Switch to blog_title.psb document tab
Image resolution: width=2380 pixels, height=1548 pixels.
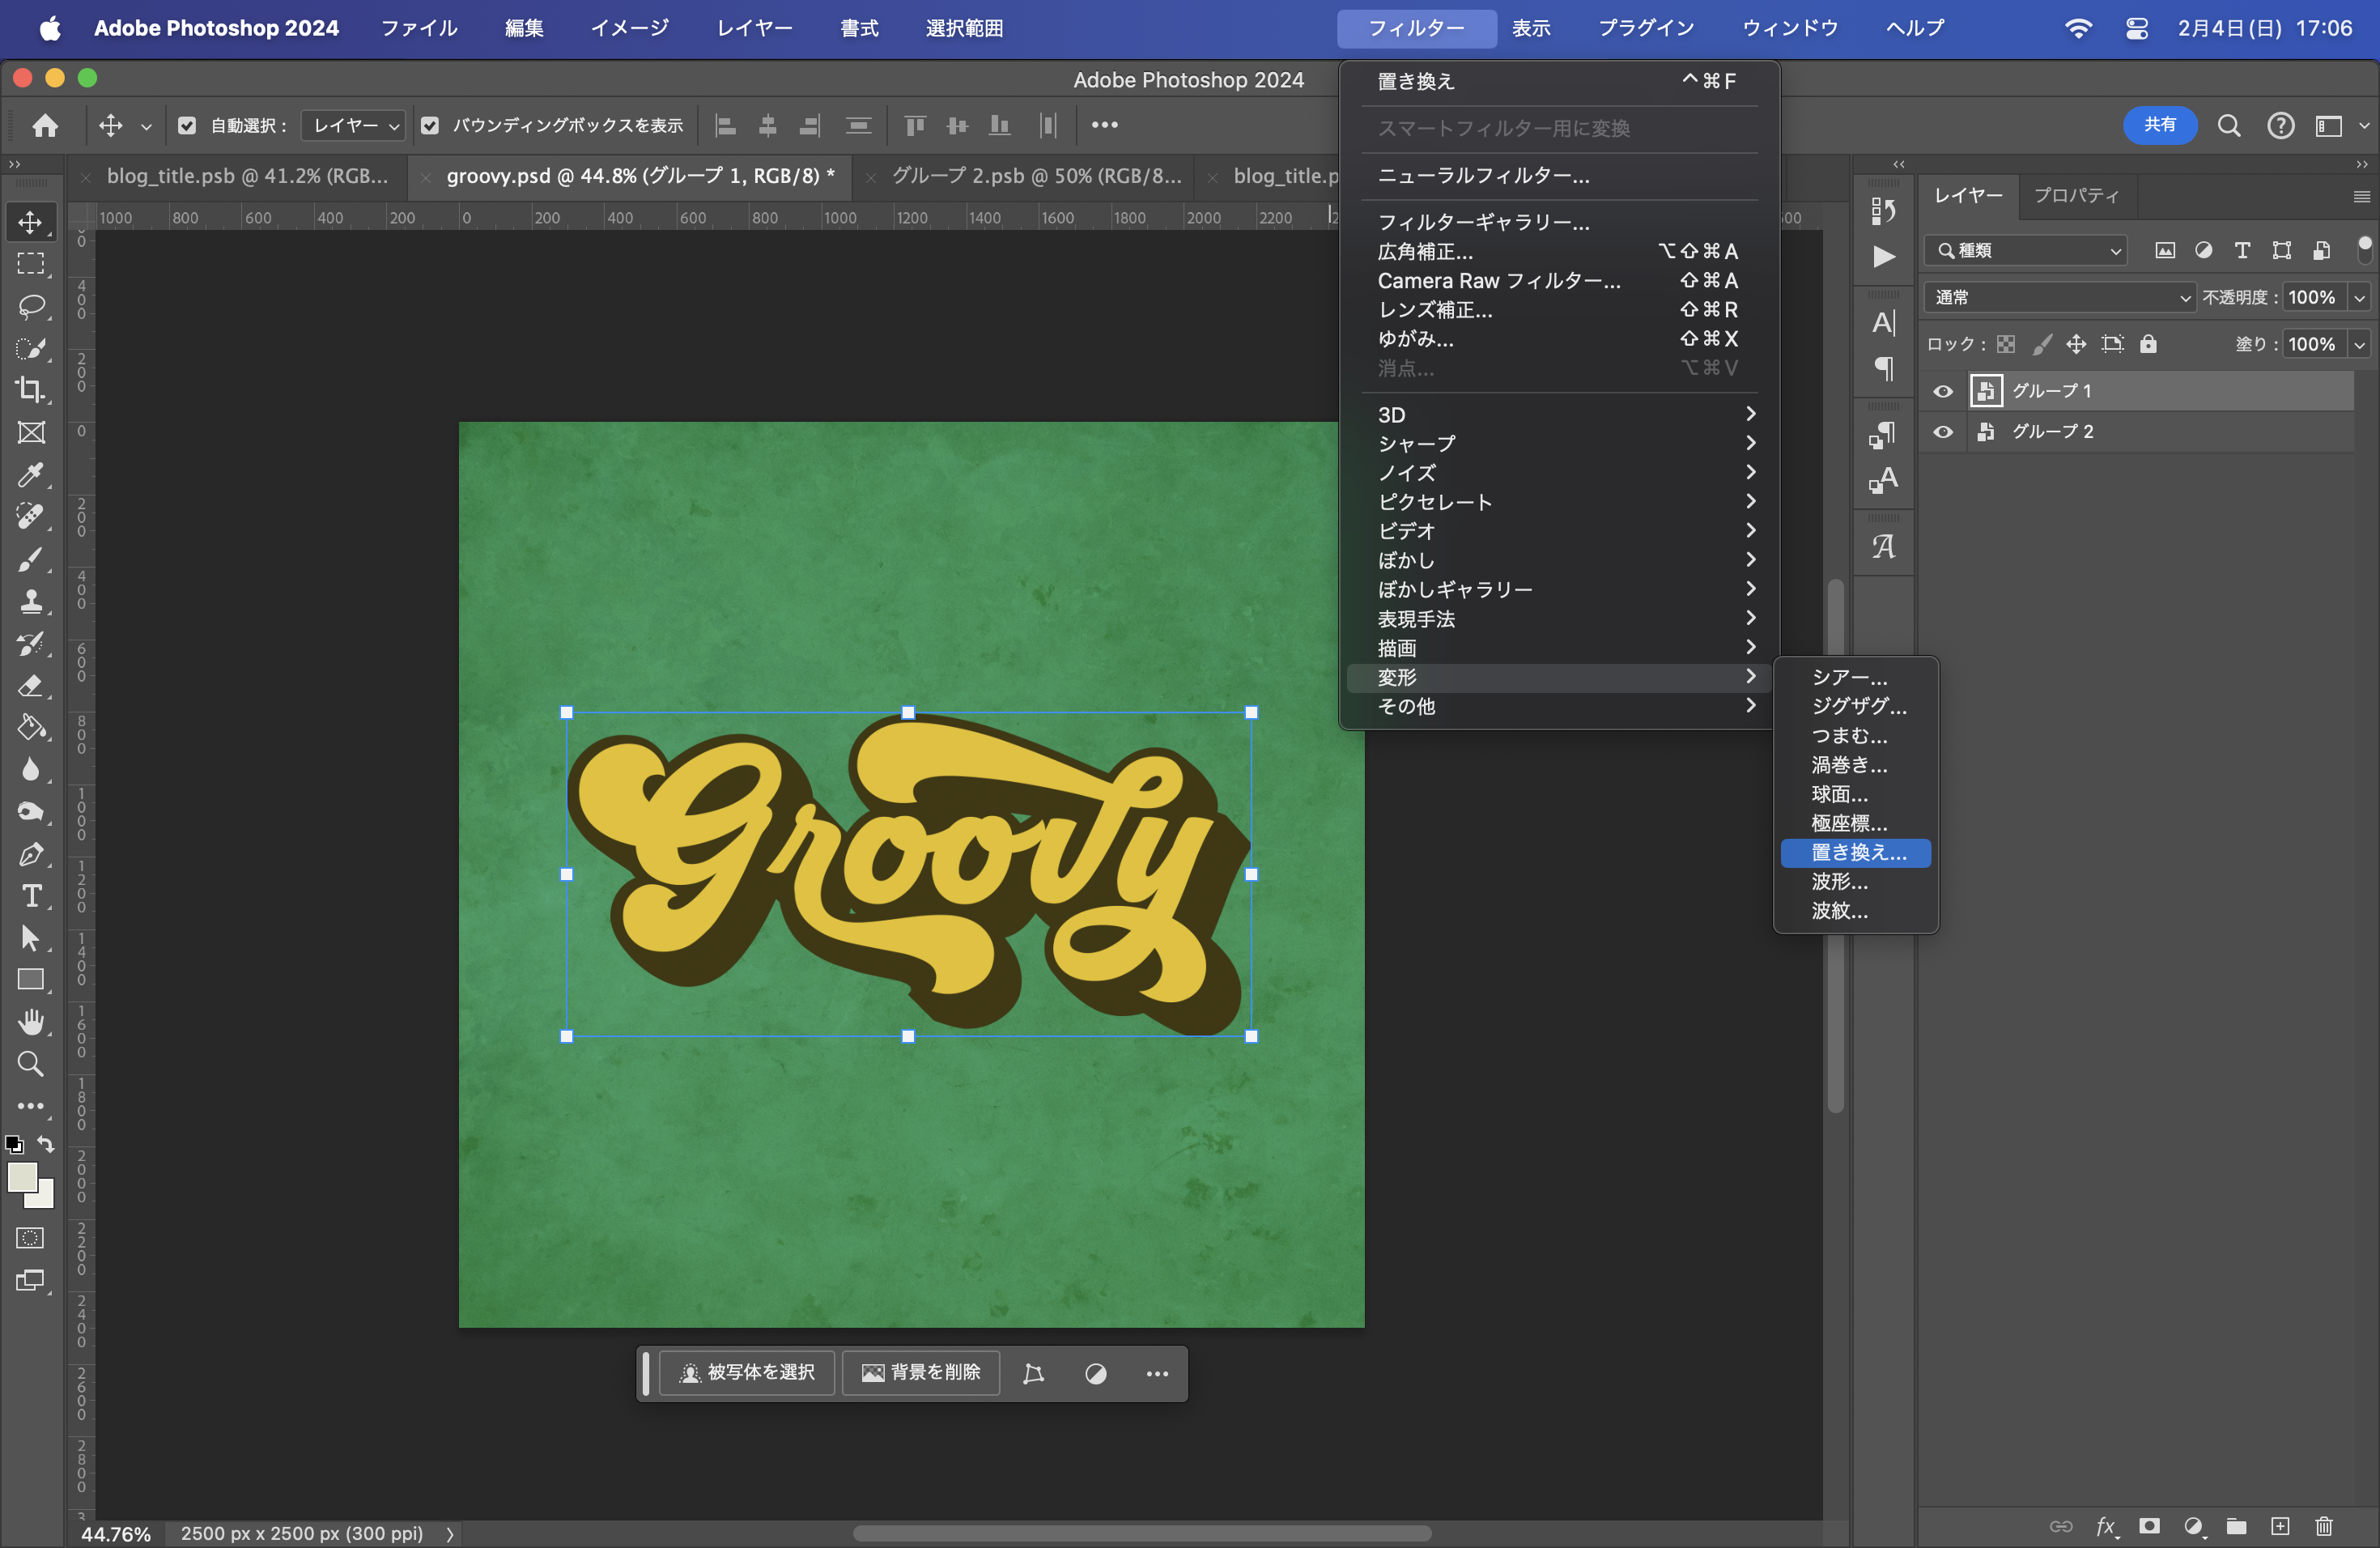(x=246, y=176)
